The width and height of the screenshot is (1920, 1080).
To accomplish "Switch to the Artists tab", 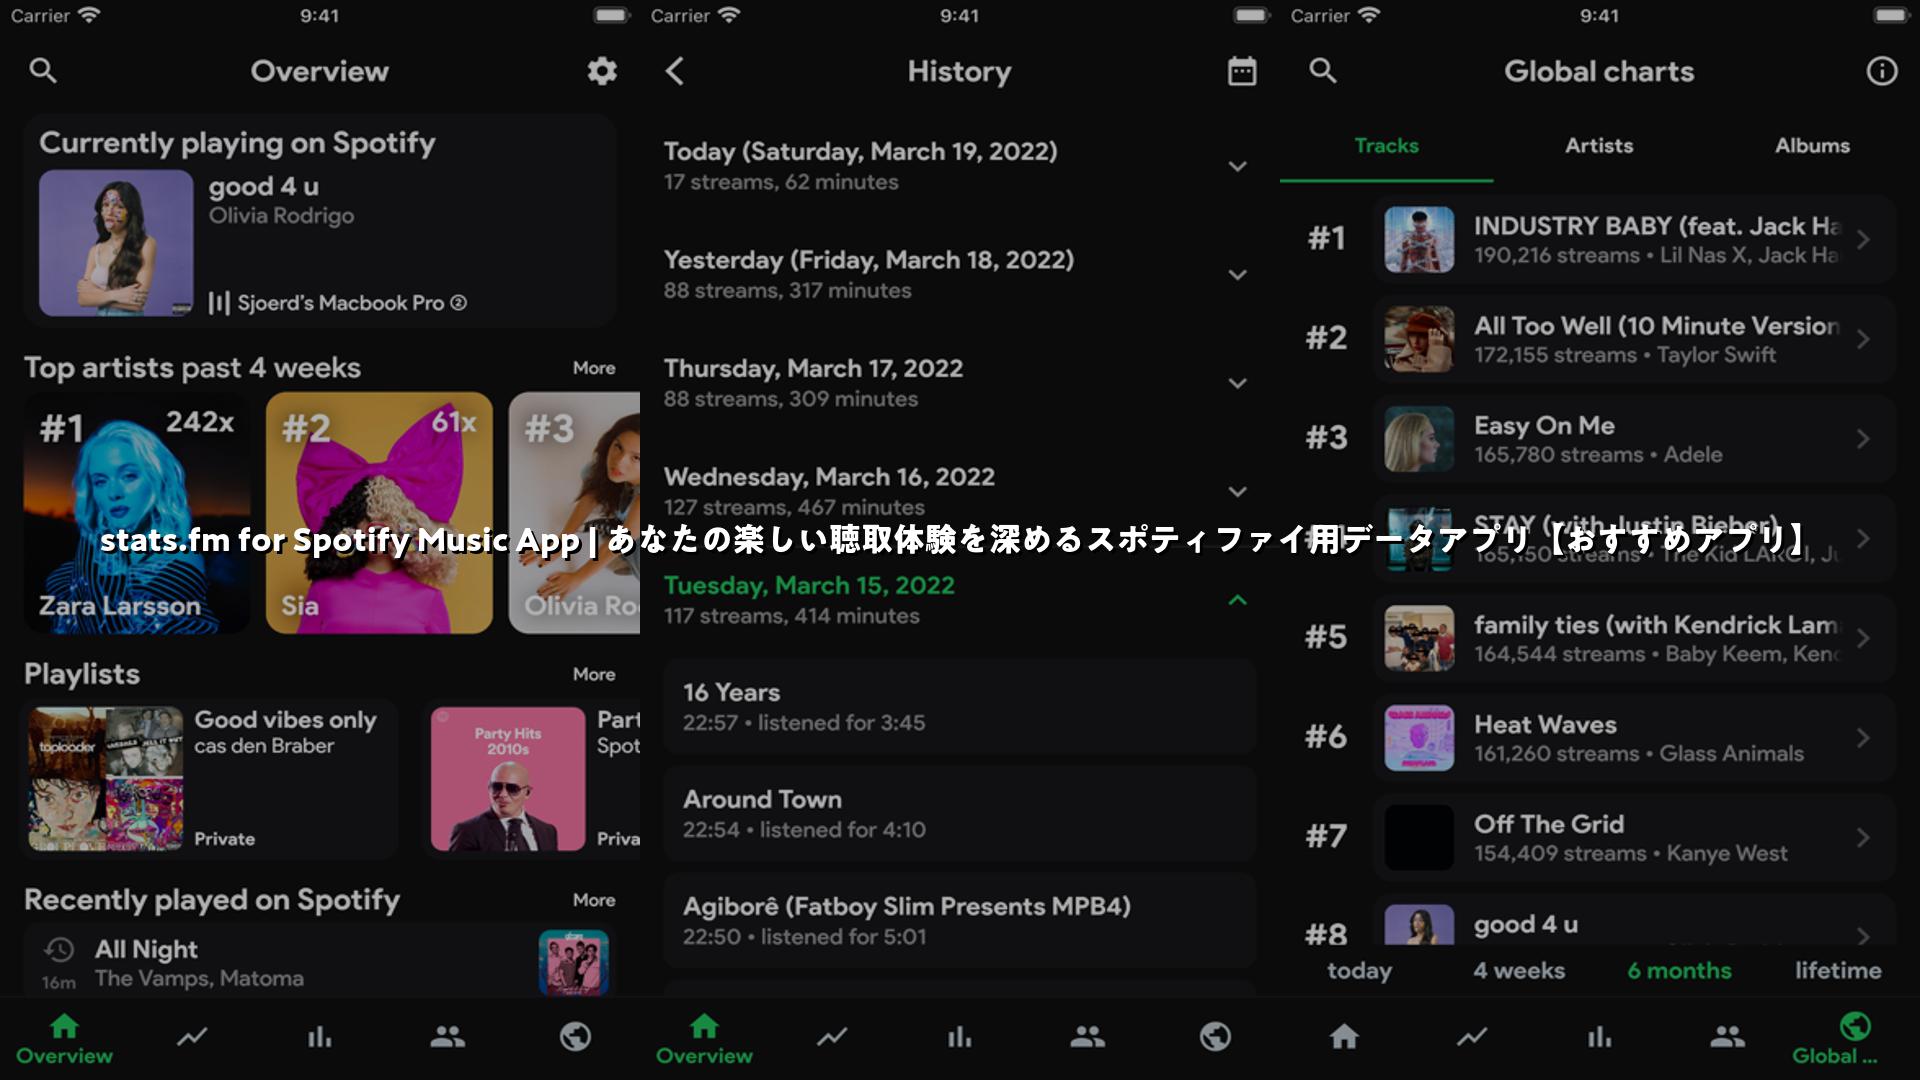I will [x=1599, y=146].
